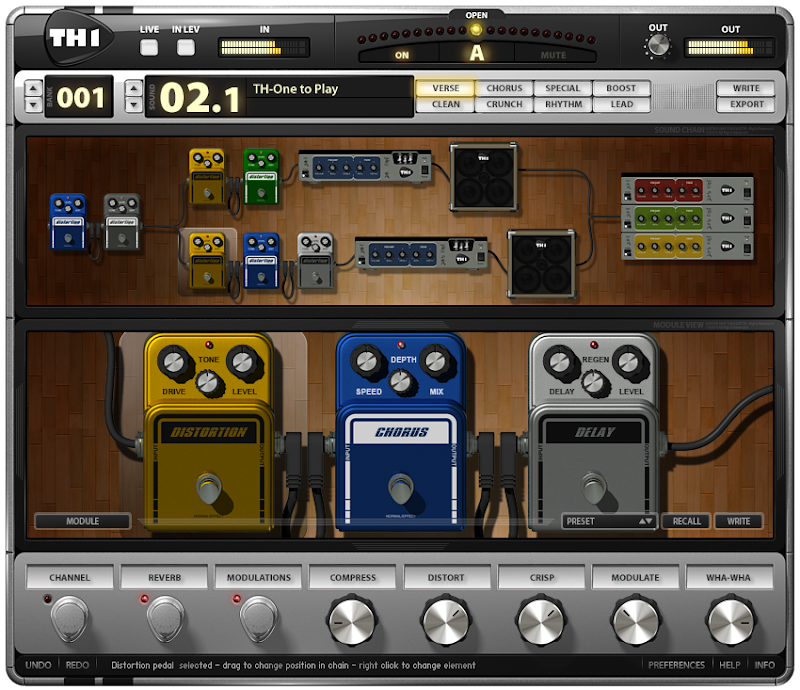Click the tuner note display A
800x690 pixels.
pyautogui.click(x=477, y=53)
